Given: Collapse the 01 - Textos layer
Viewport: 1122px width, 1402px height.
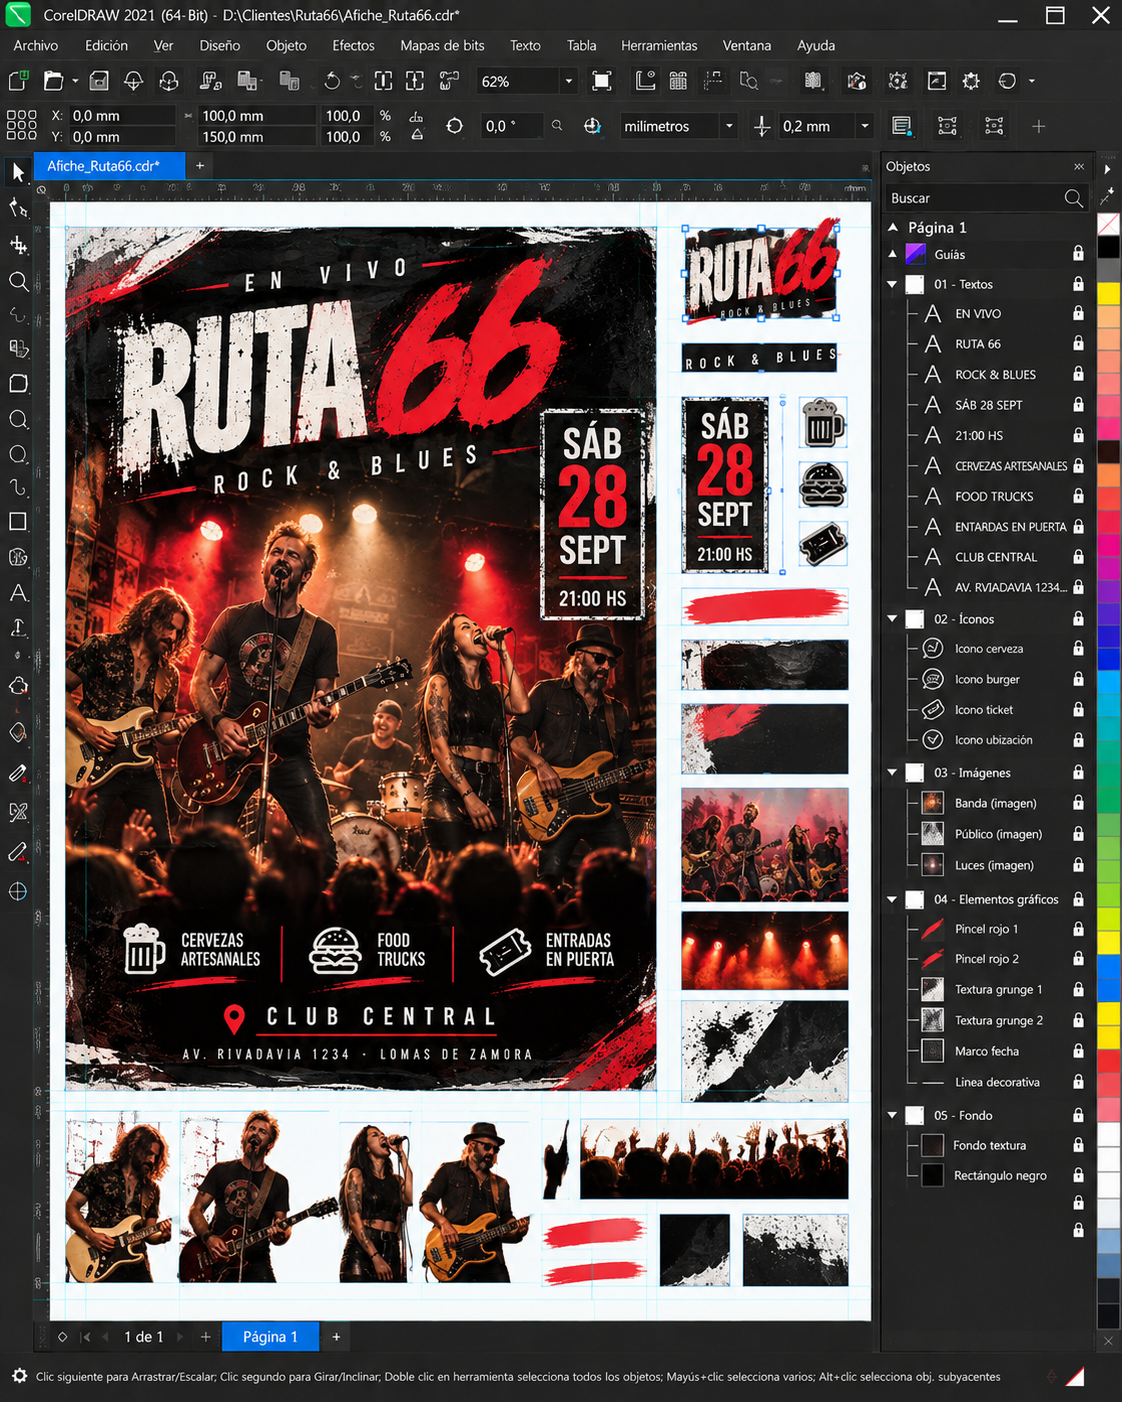Looking at the screenshot, I should (x=893, y=284).
